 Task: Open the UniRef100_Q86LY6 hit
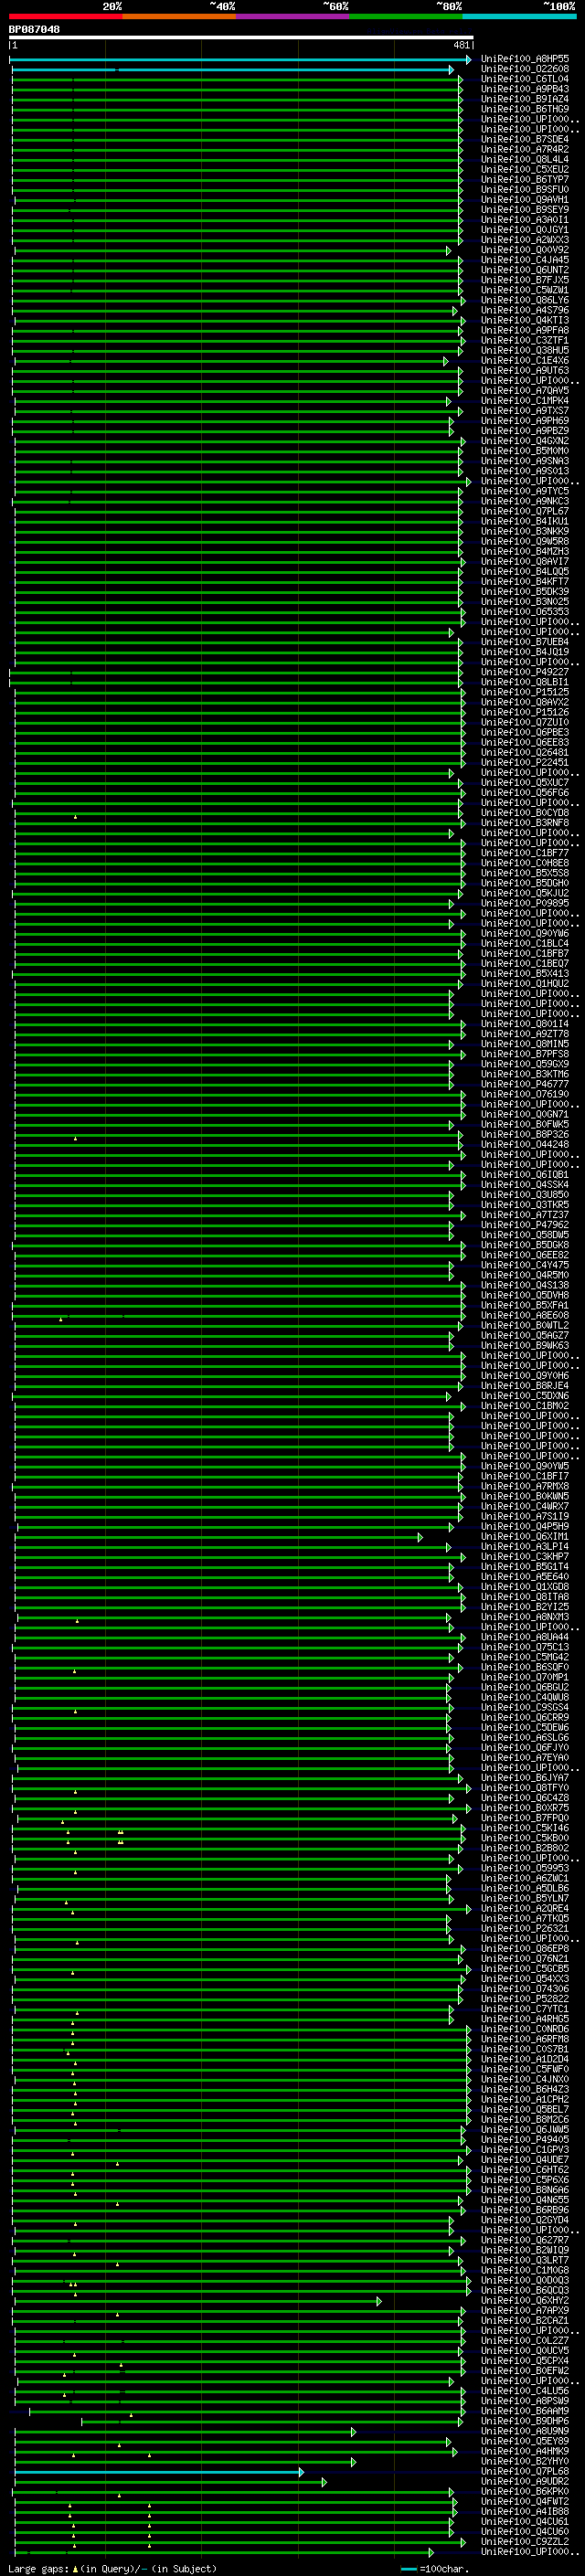coord(525,300)
